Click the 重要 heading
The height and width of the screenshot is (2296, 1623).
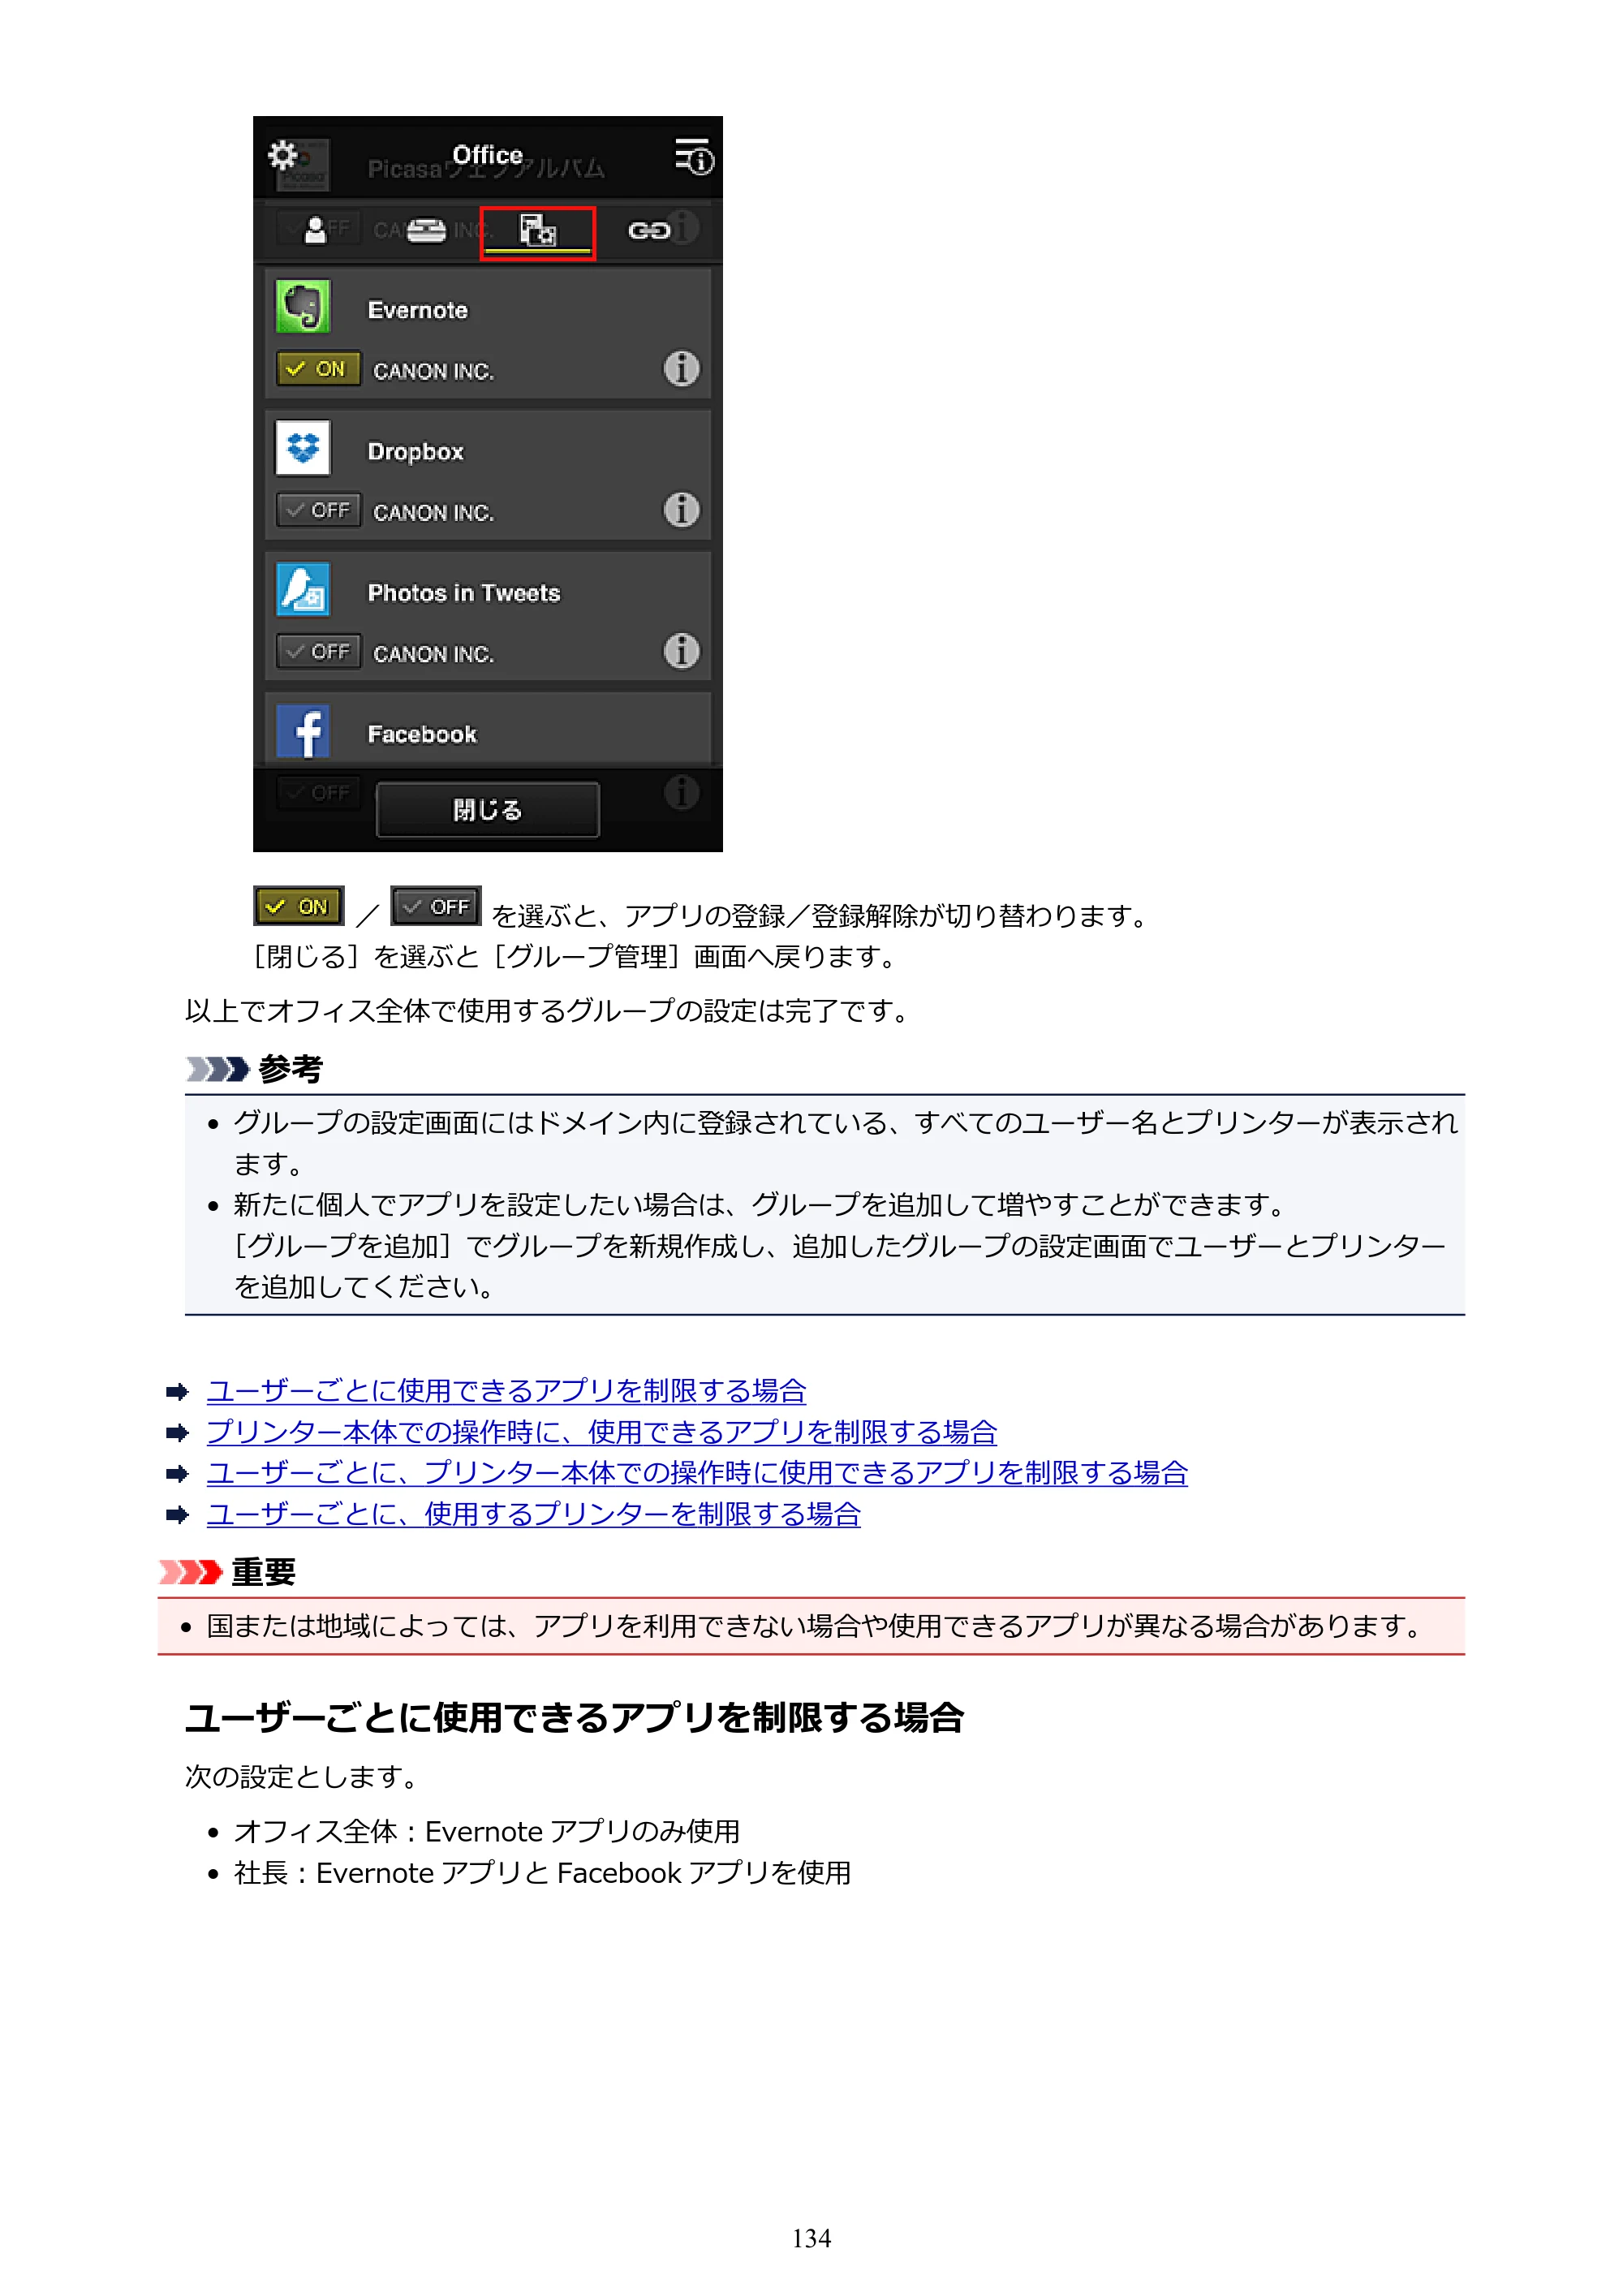263,1572
